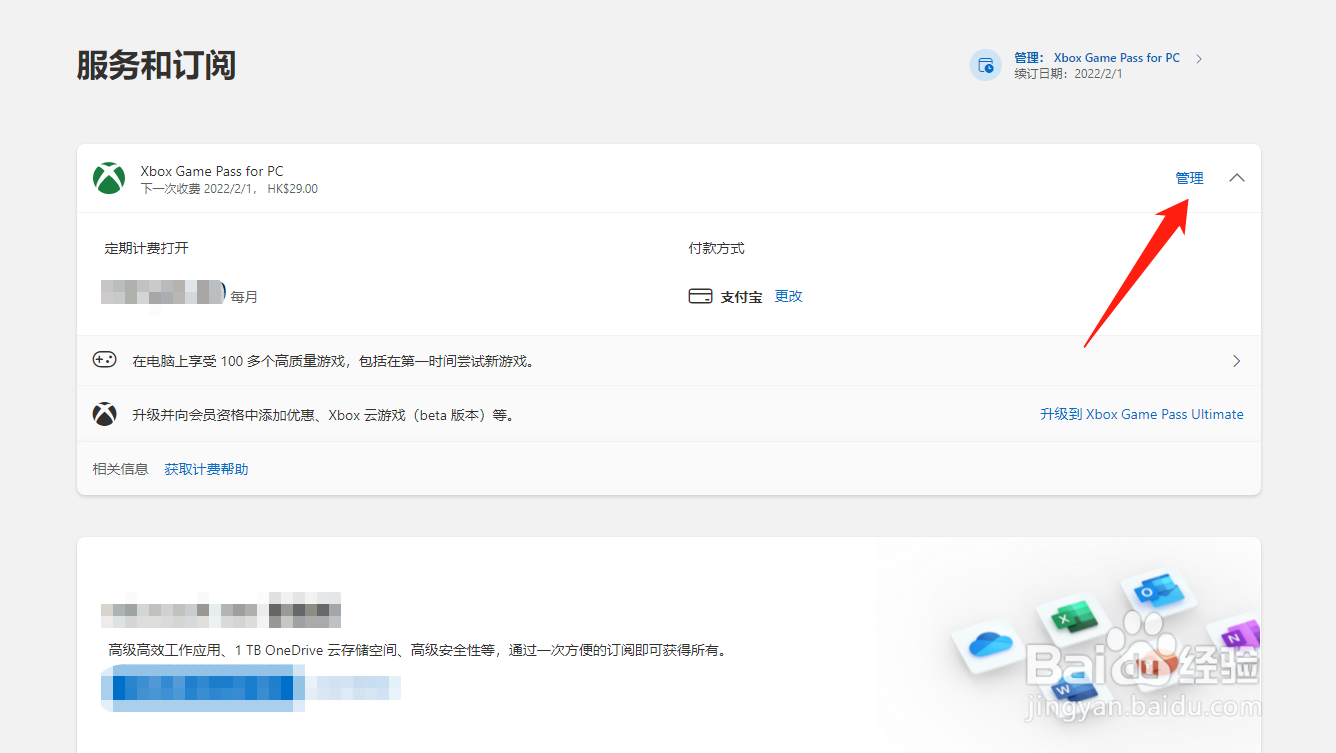1336x753 pixels.
Task: Click the 每月 billing period text
Action: 244,297
